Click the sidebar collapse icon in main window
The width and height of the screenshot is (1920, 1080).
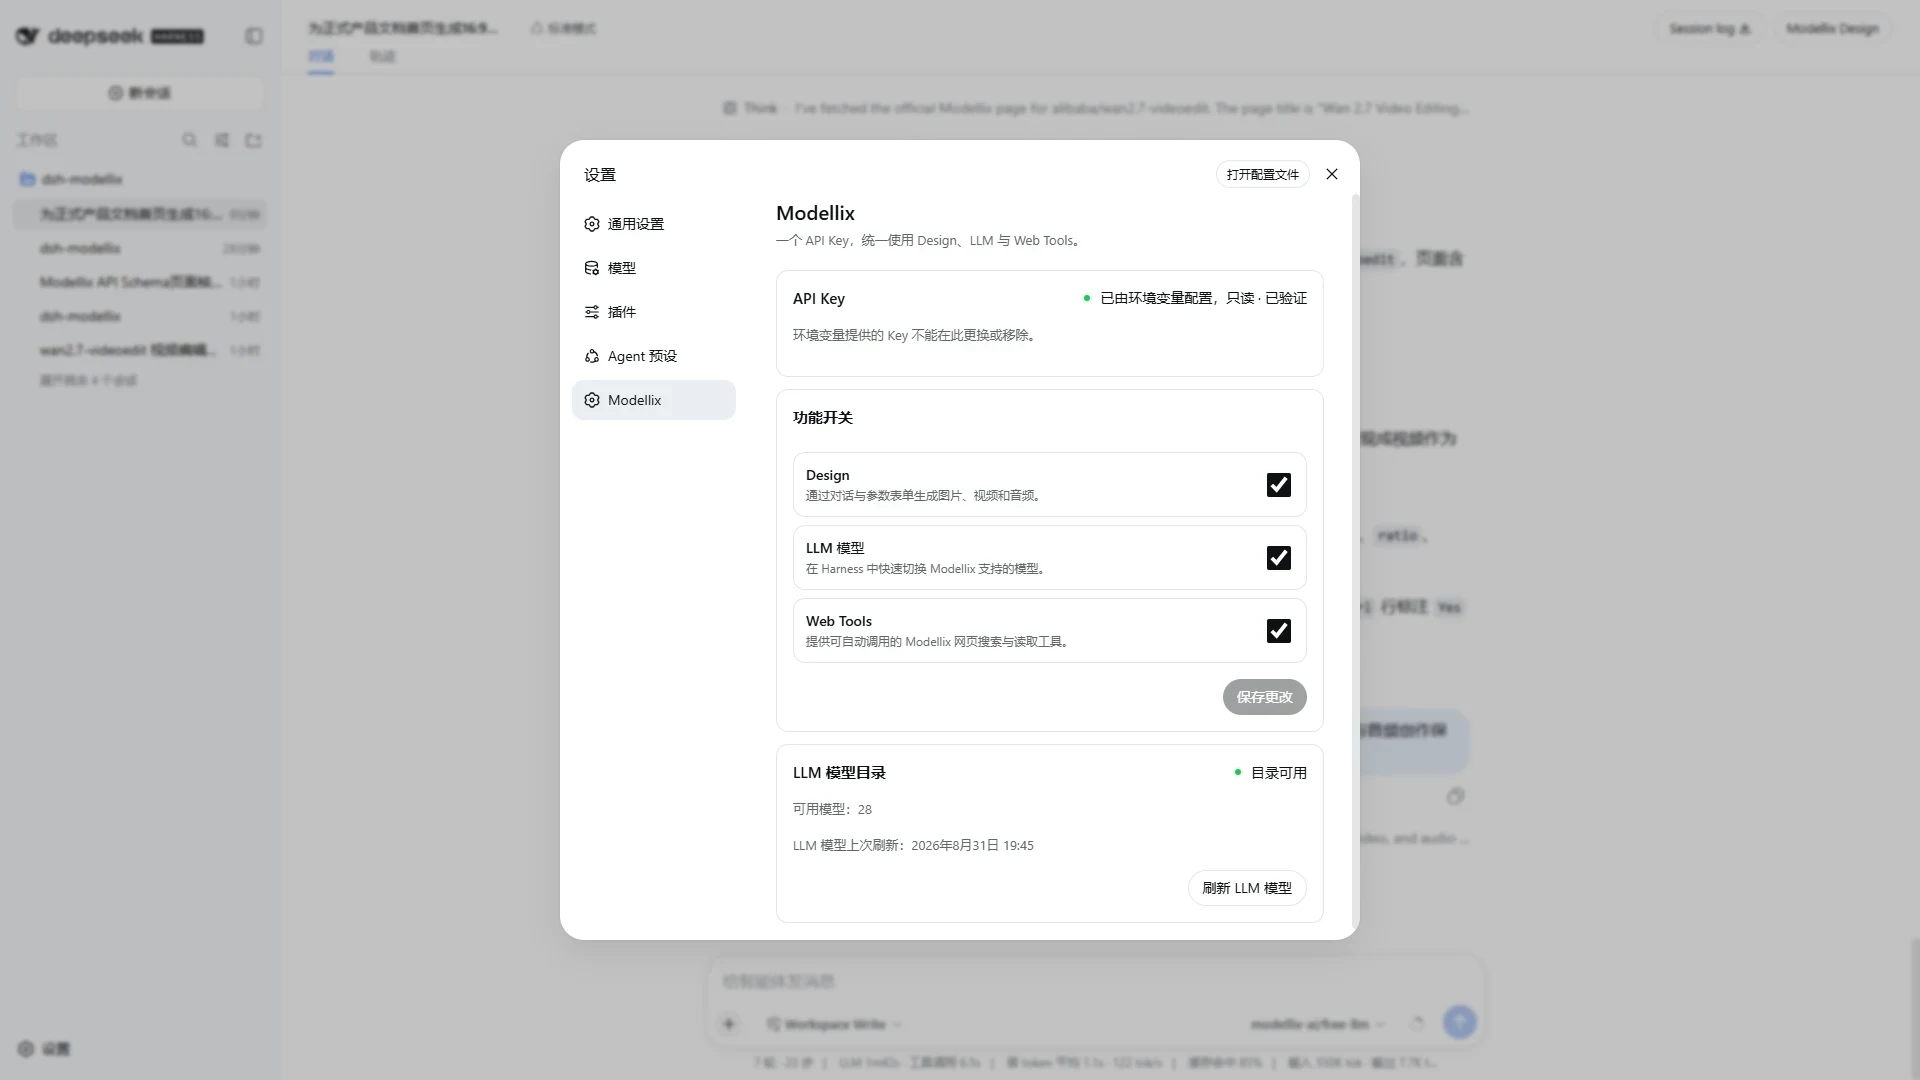tap(254, 36)
